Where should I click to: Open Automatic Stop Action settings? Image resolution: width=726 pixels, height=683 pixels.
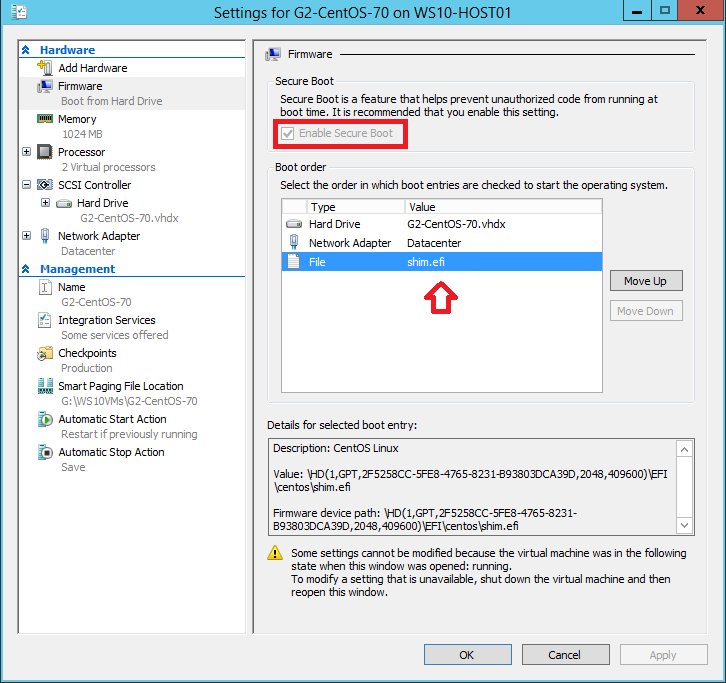pyautogui.click(x=111, y=452)
